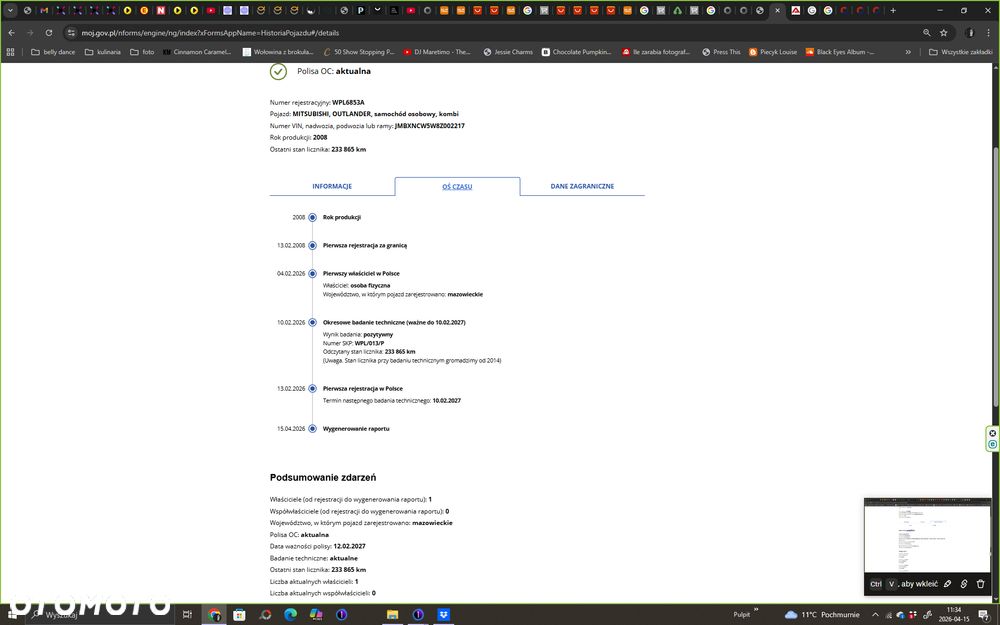
Task: Launch Microsoft Edge from the taskbar
Action: [x=290, y=614]
